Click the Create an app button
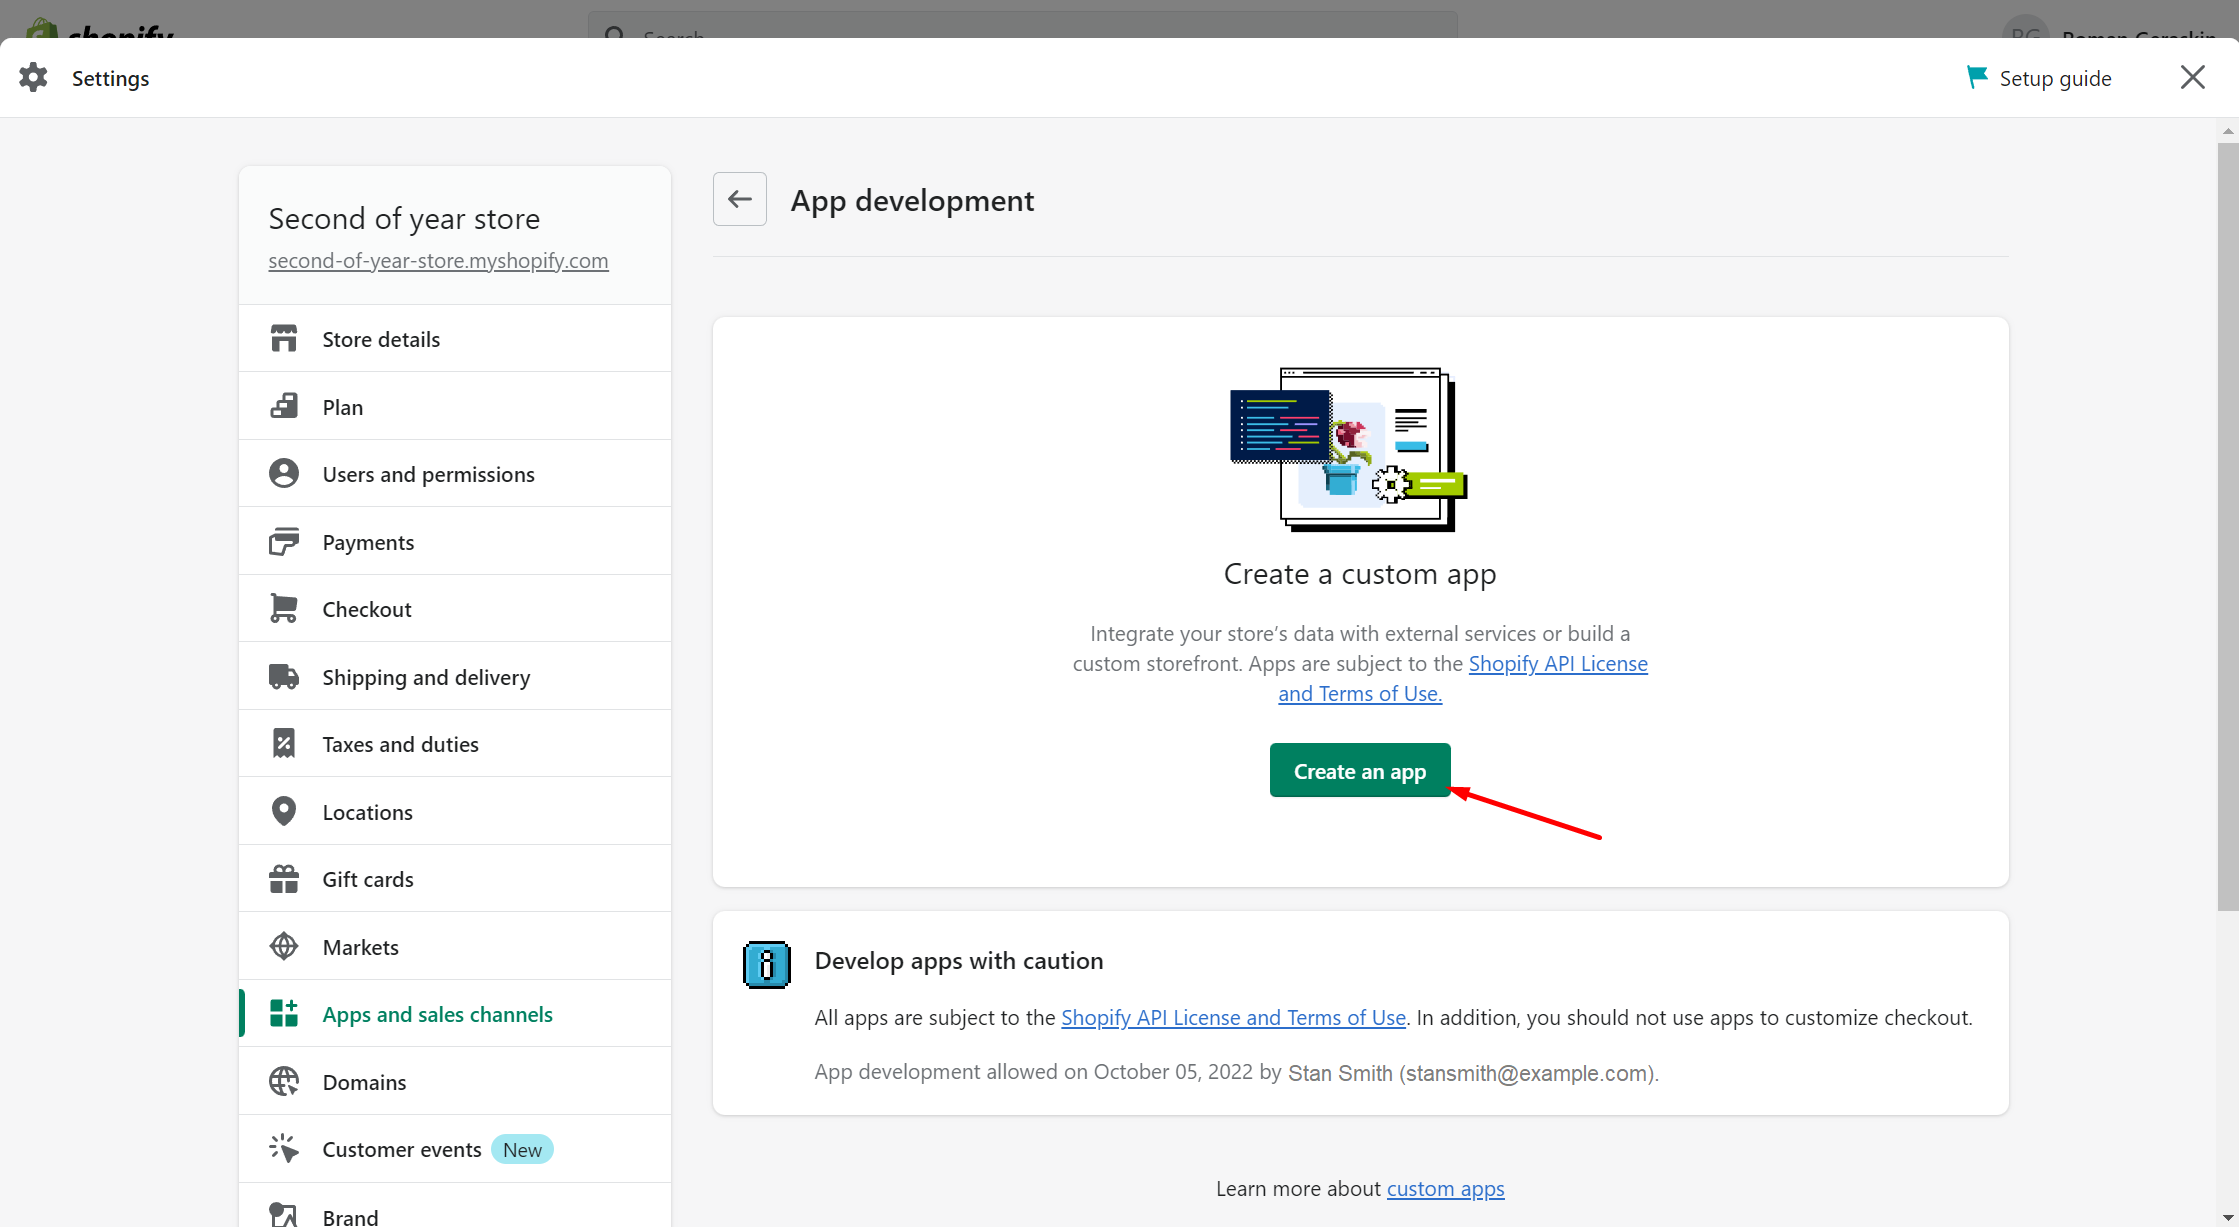Viewport: 2239px width, 1227px height. coord(1360,772)
